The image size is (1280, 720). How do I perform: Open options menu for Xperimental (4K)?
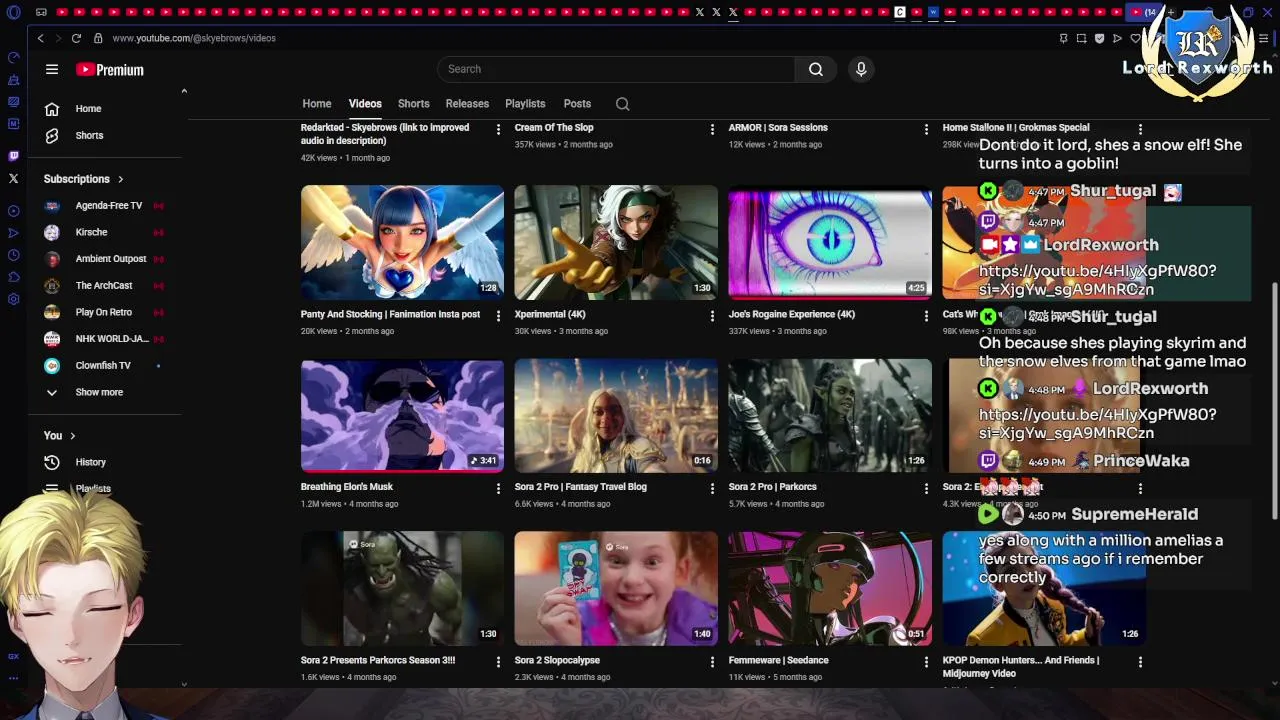[x=712, y=316]
